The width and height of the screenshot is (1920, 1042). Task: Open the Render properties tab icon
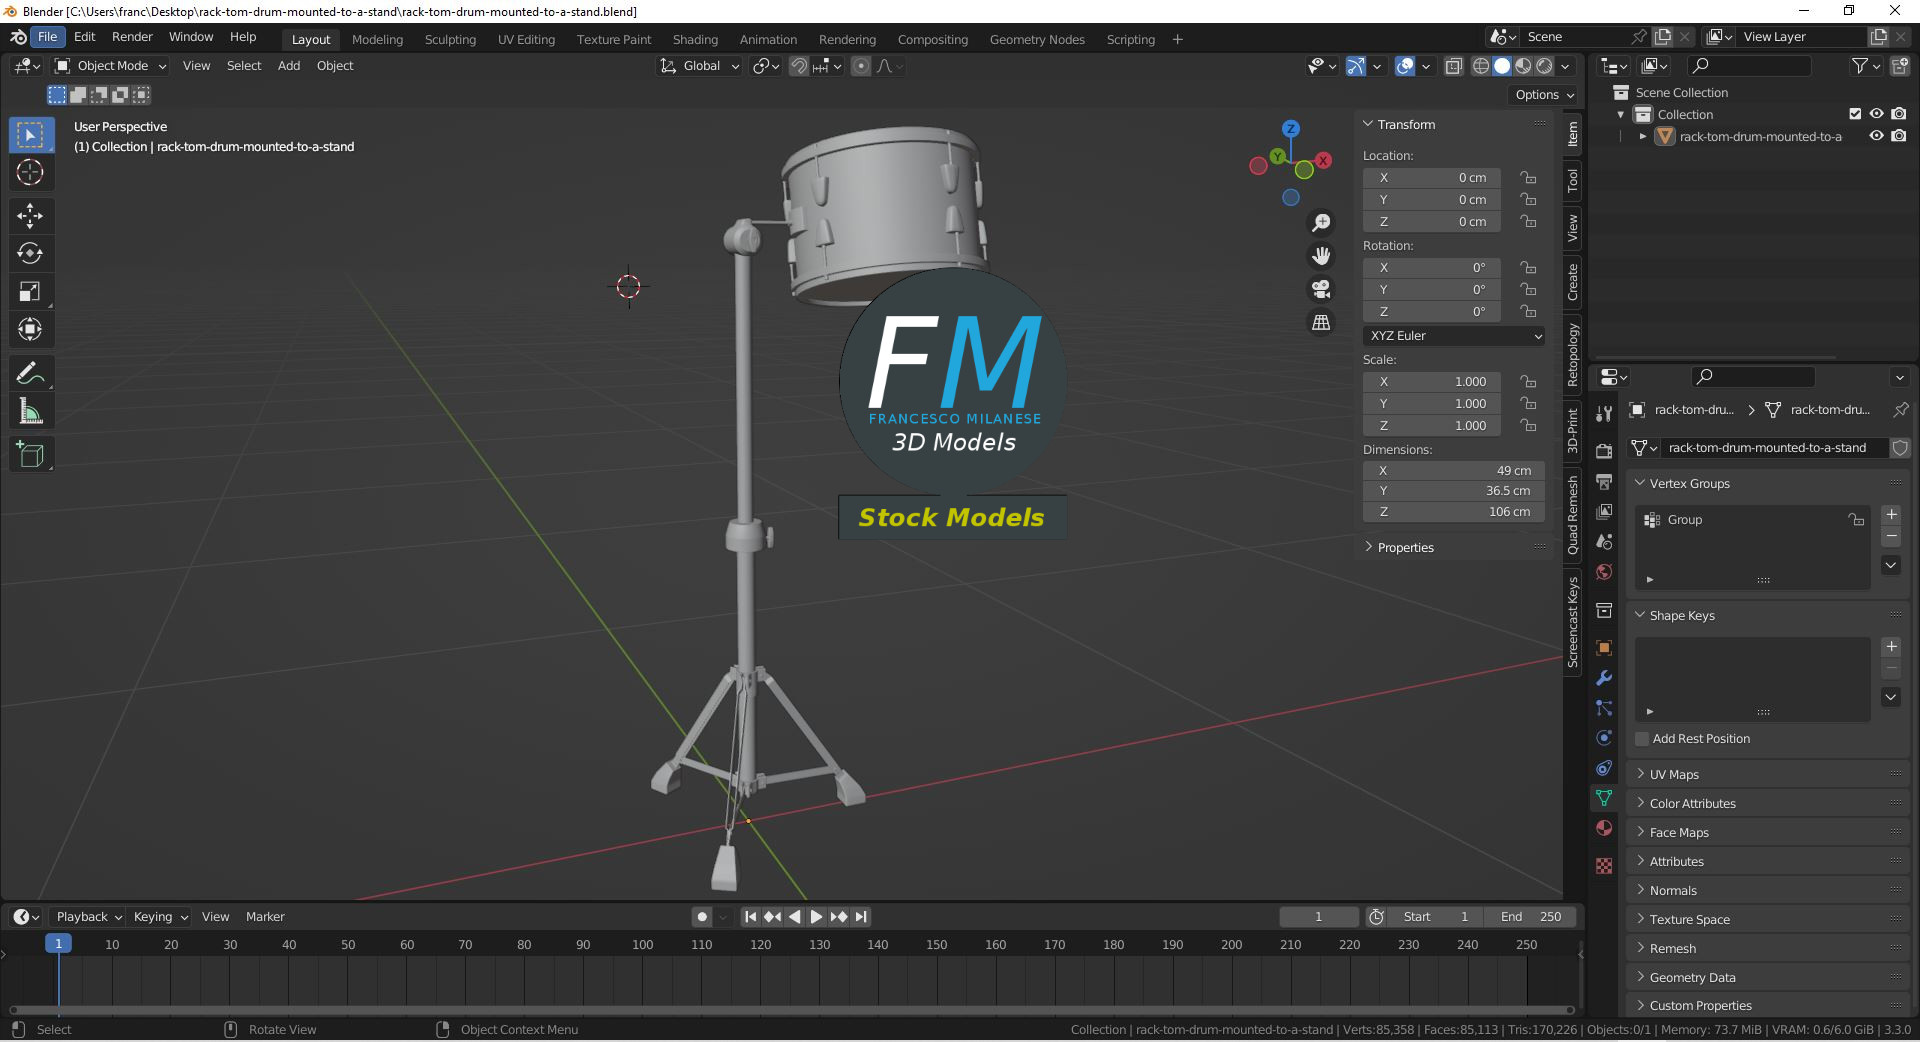[1604, 450]
